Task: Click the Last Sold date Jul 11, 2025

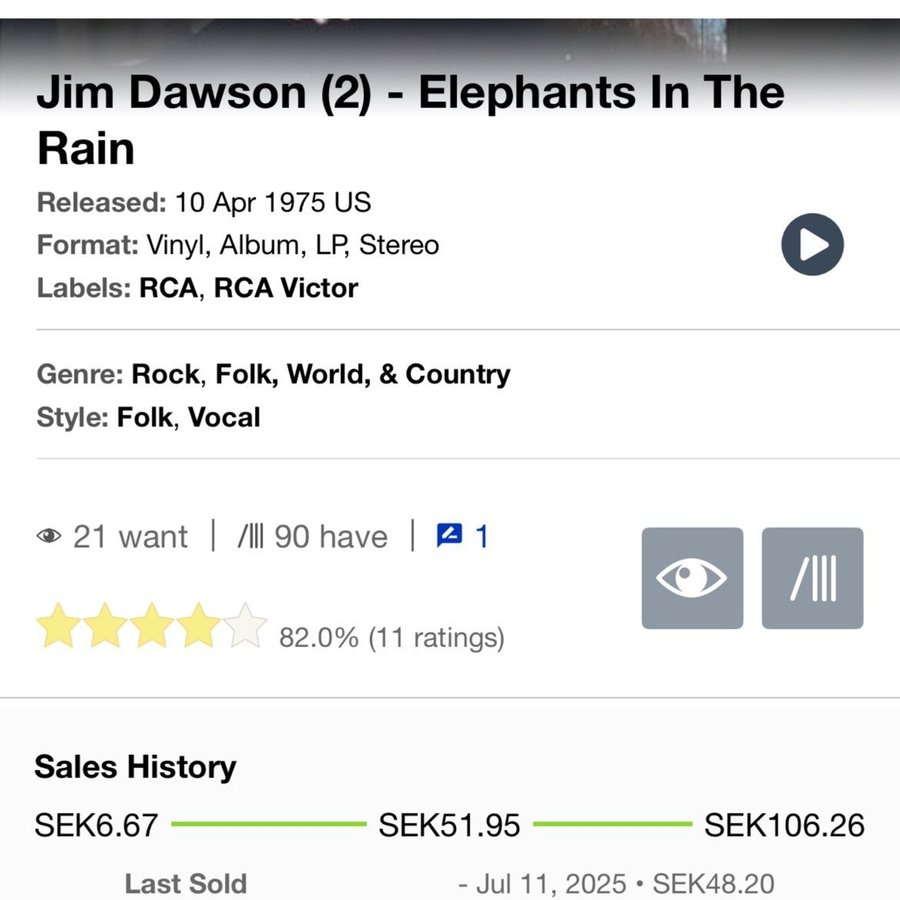Action: [550, 884]
